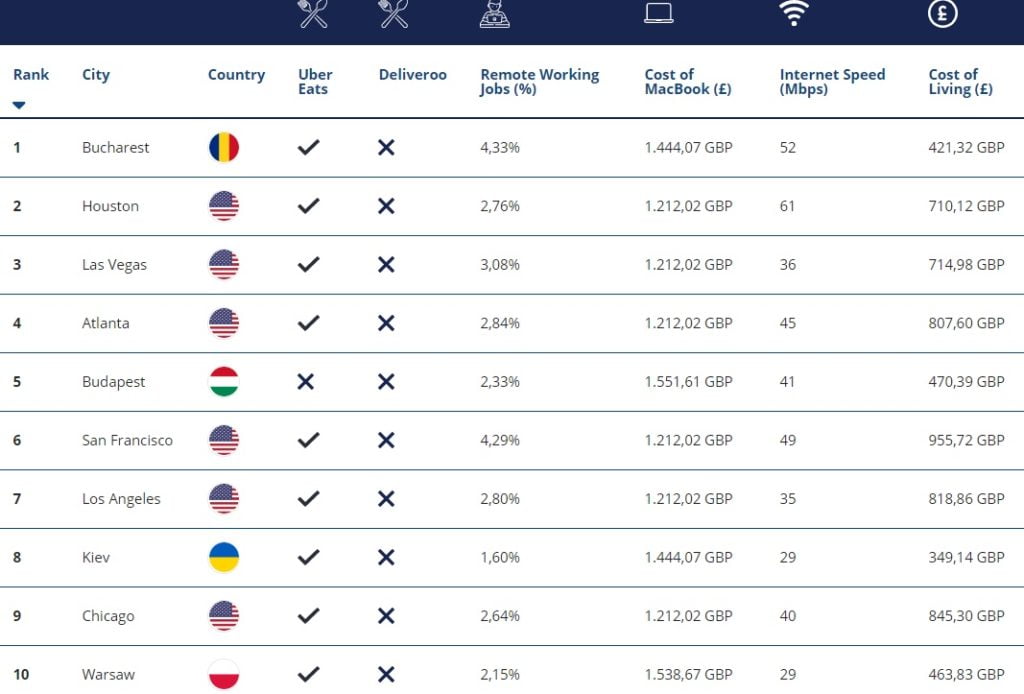Click the cutlery icon above Deliveroo
Screen dimensions: 1024x694
click(x=394, y=14)
